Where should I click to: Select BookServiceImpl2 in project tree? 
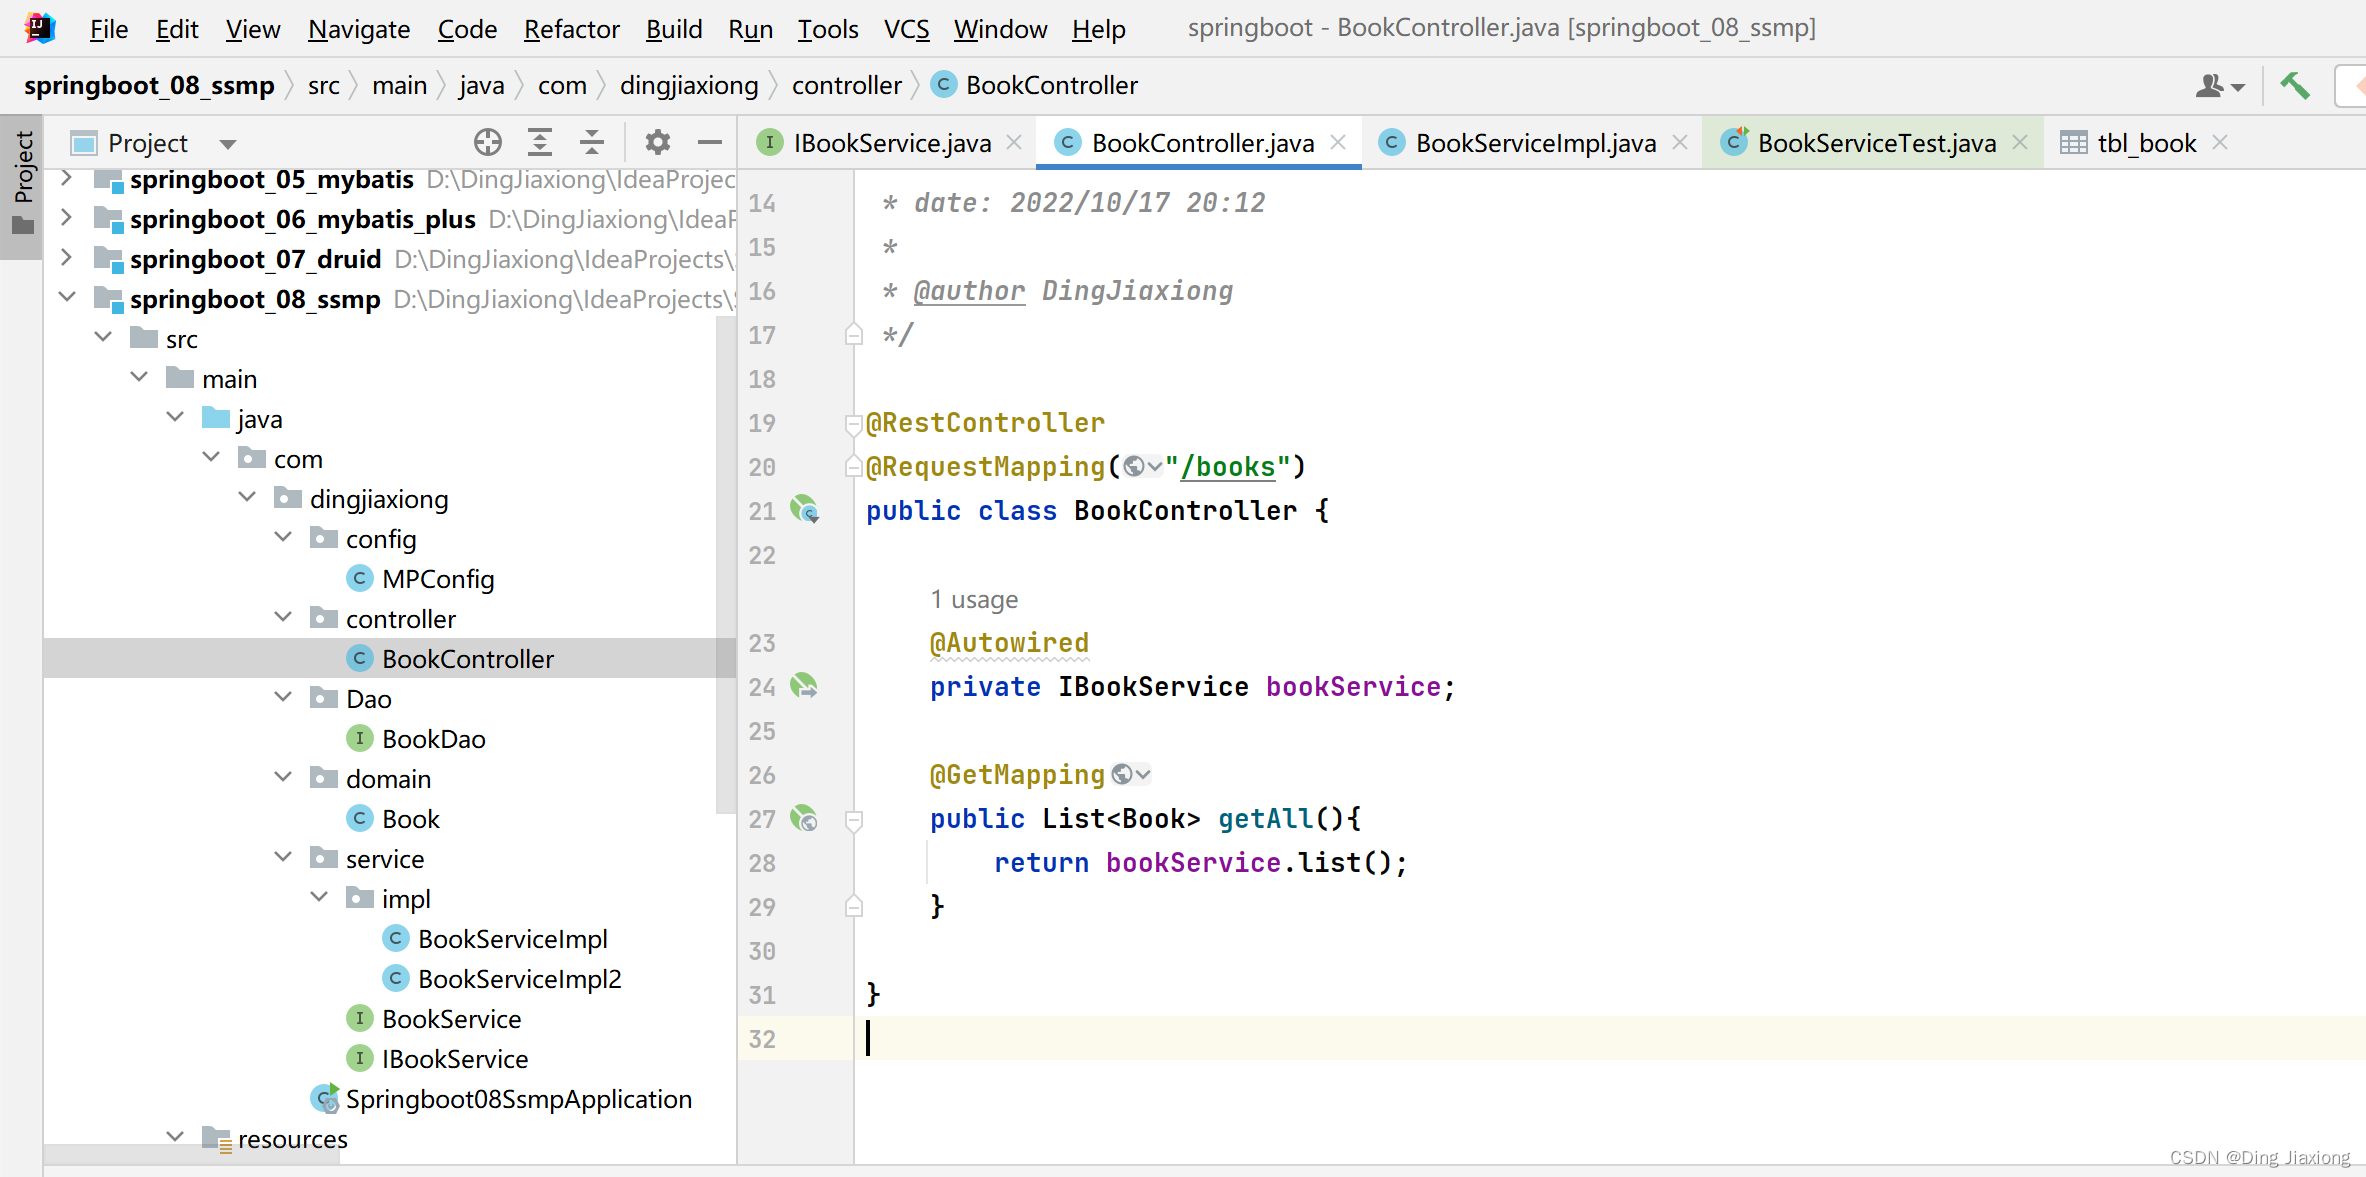point(519,979)
